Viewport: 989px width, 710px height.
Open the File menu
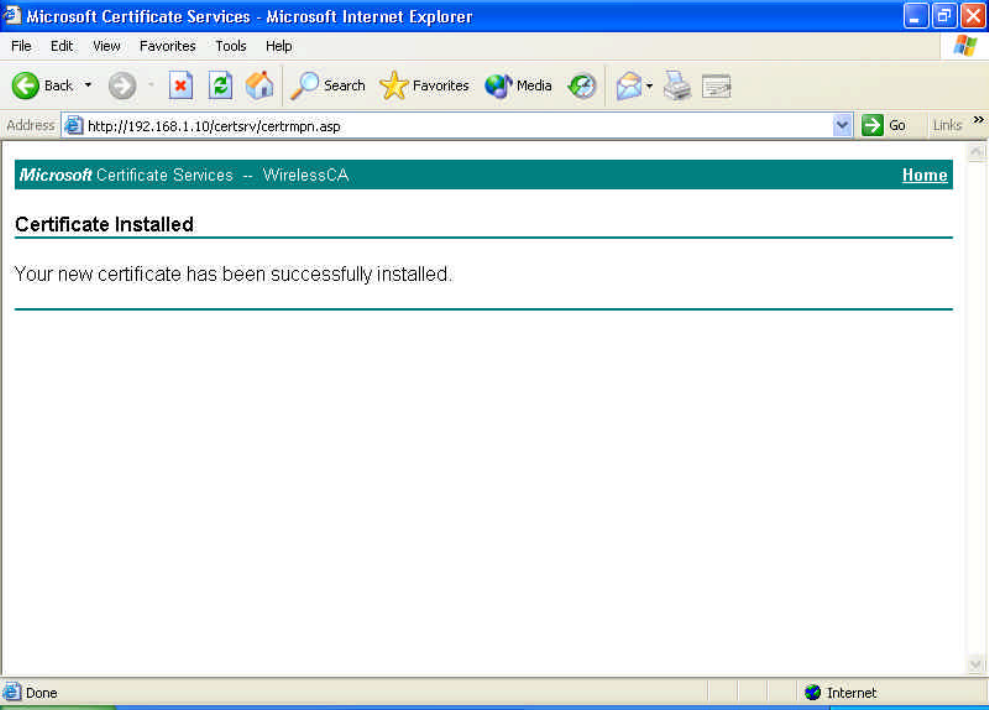point(21,46)
